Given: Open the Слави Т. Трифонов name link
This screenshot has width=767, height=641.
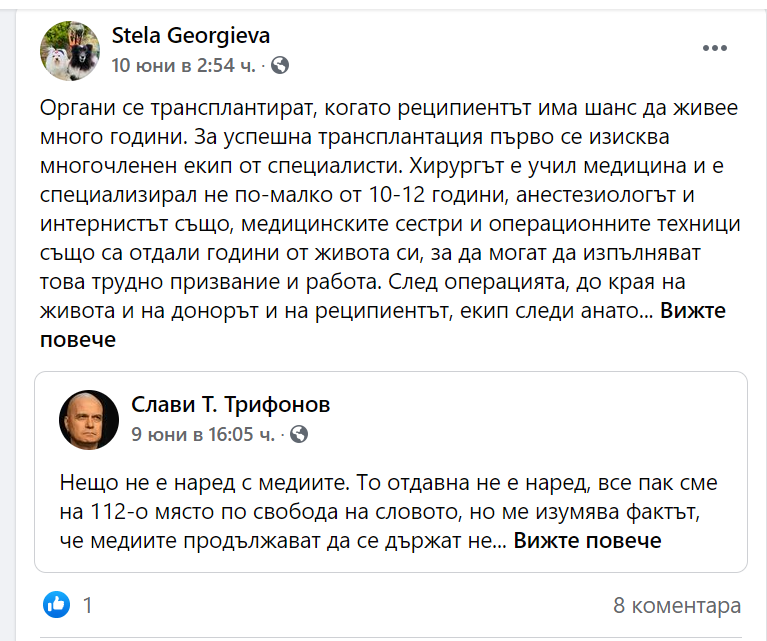Looking at the screenshot, I should pyautogui.click(x=230, y=404).
